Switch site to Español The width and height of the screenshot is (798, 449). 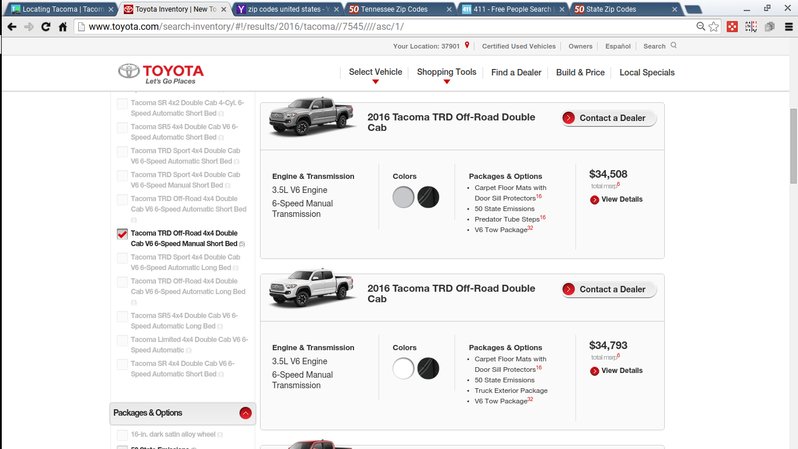pos(618,46)
